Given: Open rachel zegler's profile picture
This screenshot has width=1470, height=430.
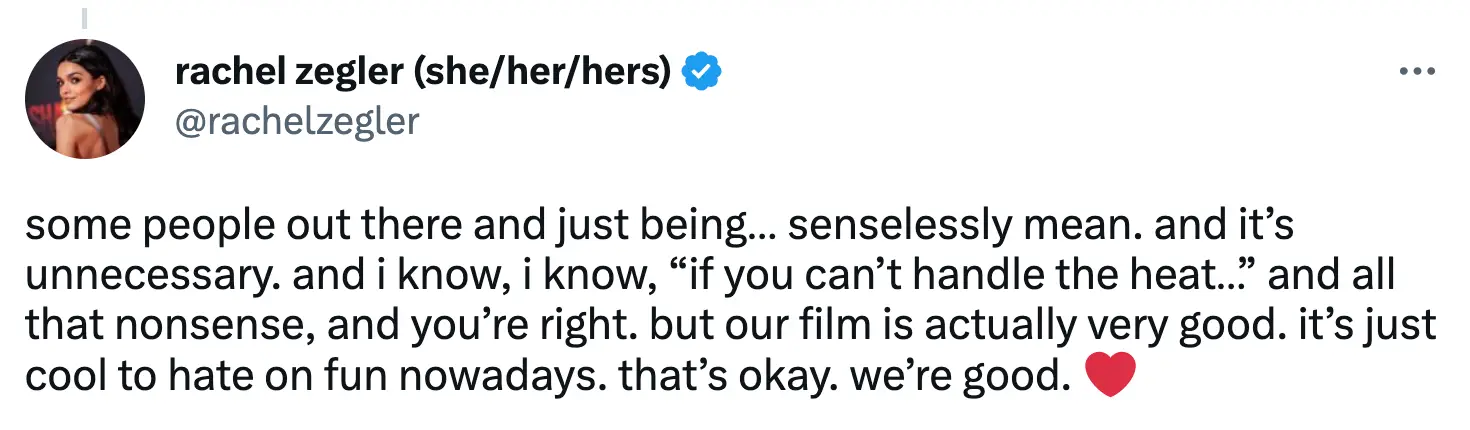Looking at the screenshot, I should (85, 99).
